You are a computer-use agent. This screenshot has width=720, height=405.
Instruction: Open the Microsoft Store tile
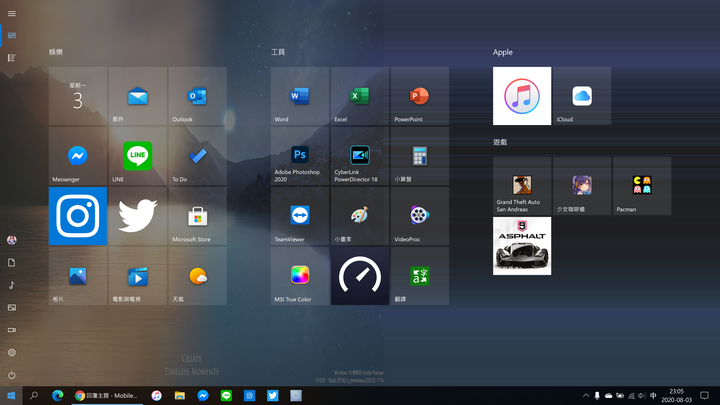(197, 216)
